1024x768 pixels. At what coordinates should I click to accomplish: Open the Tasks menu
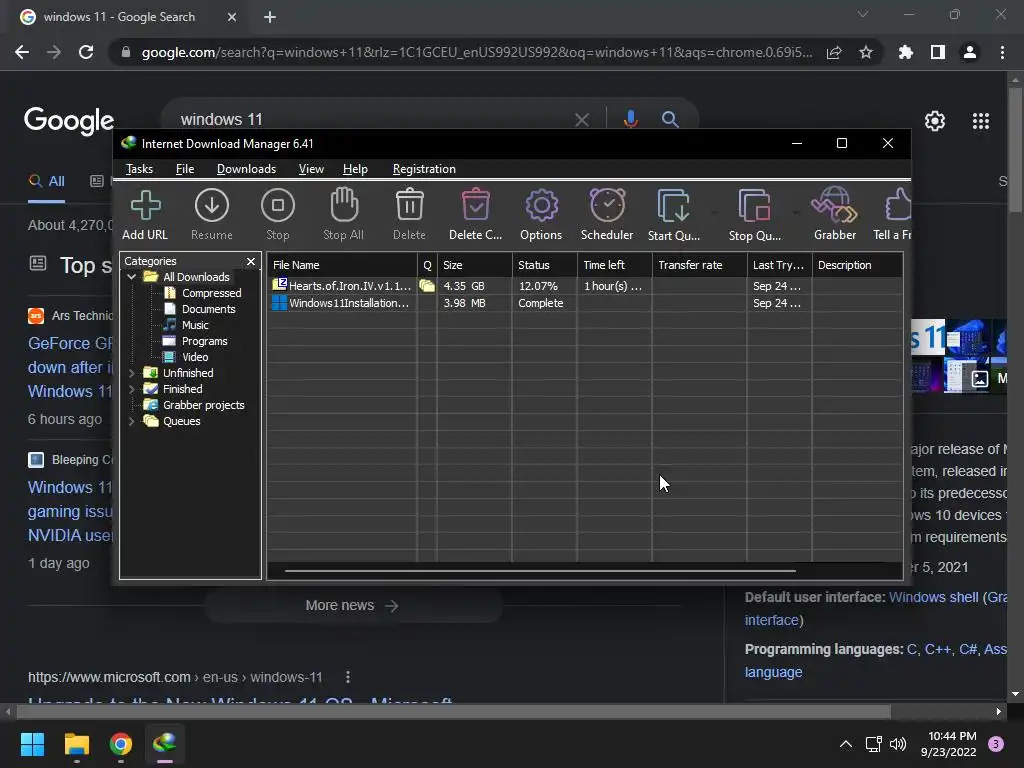point(139,169)
